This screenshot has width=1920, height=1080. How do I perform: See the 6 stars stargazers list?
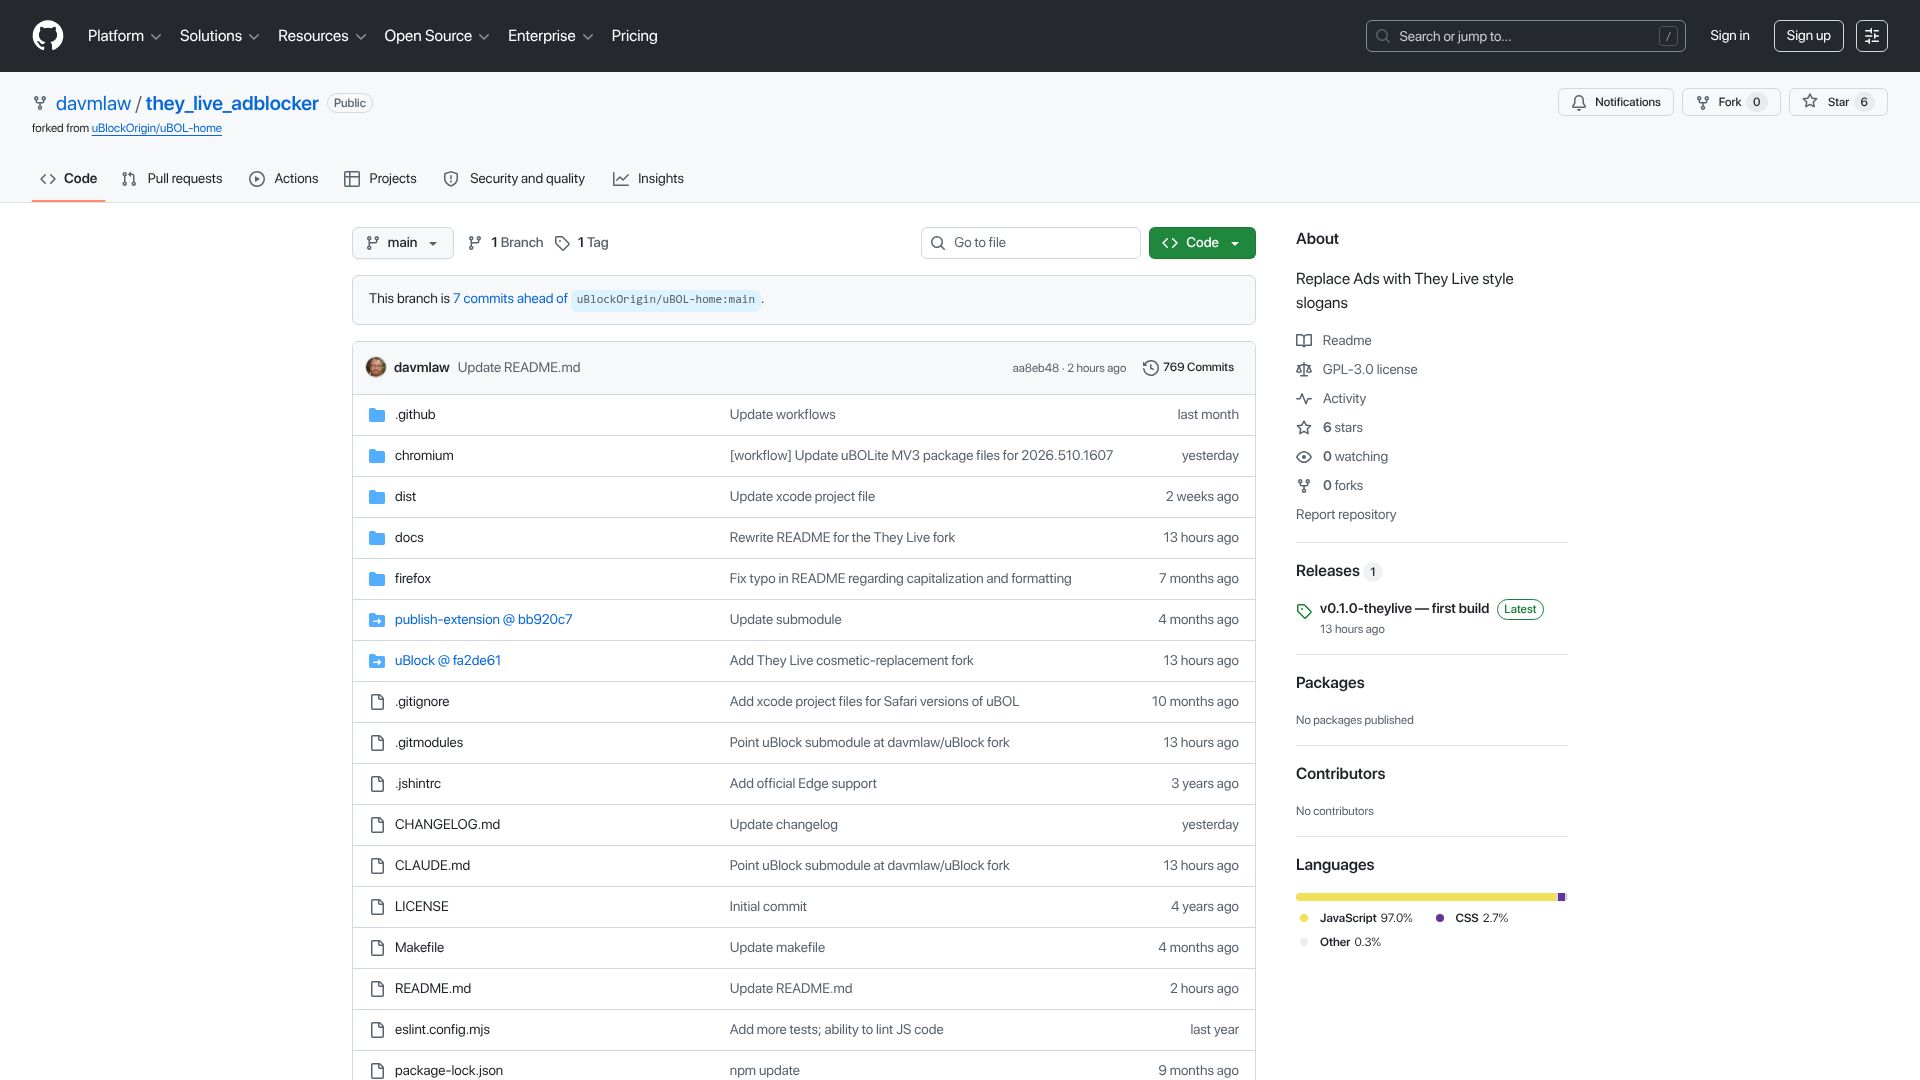pos(1330,428)
